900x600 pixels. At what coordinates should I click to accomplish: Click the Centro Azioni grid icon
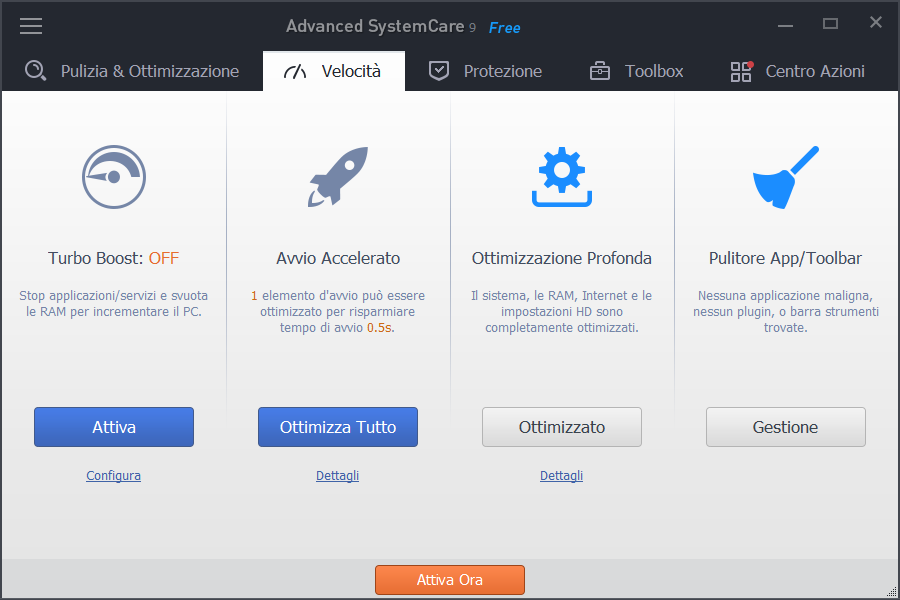coord(742,71)
